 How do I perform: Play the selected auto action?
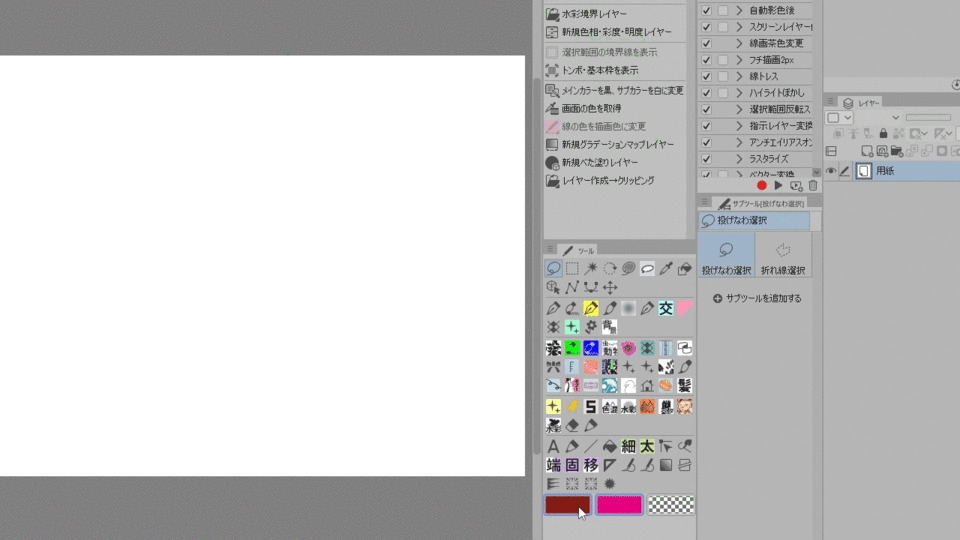[x=778, y=186]
